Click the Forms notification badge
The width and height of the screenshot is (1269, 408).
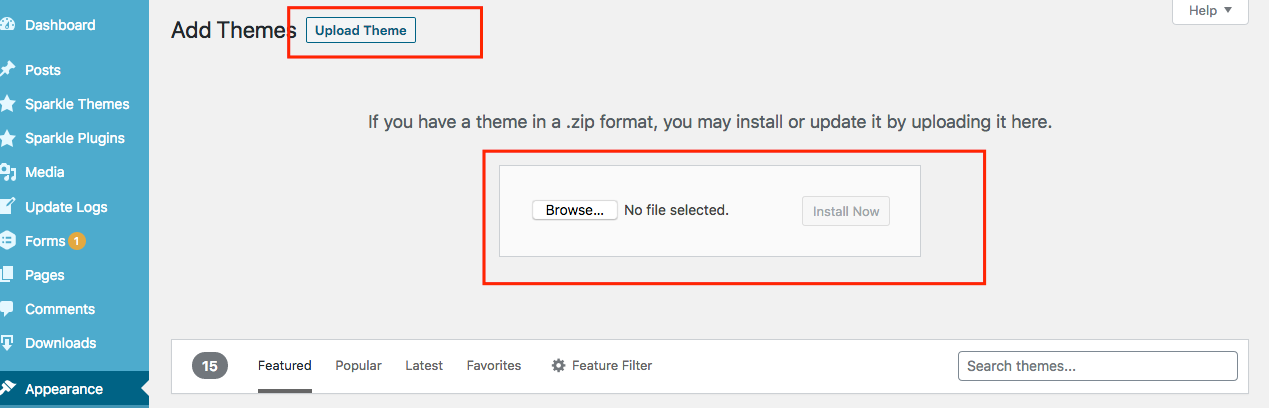[77, 241]
